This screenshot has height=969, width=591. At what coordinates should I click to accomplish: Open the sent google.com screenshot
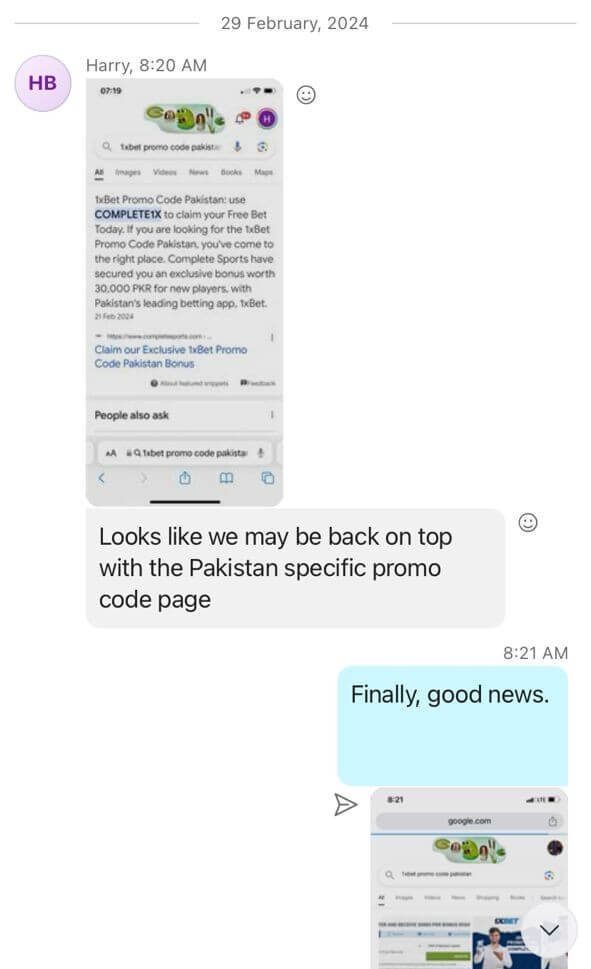click(469, 878)
